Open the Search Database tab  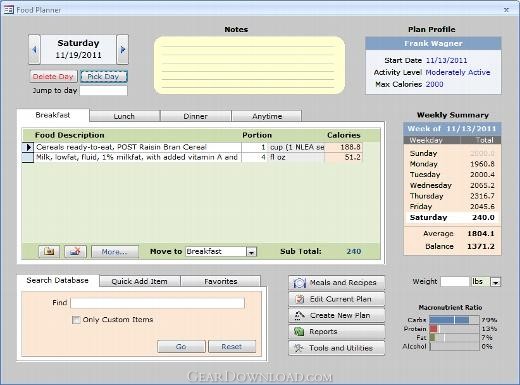click(58, 280)
